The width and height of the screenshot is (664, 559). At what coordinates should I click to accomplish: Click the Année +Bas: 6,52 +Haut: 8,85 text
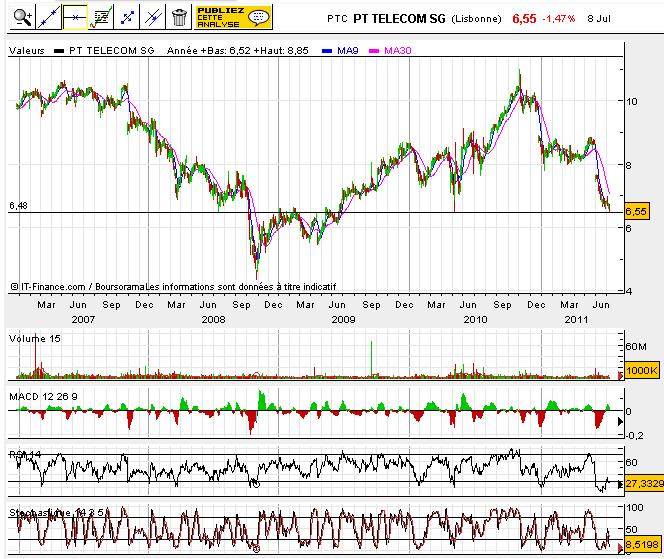[x=238, y=50]
